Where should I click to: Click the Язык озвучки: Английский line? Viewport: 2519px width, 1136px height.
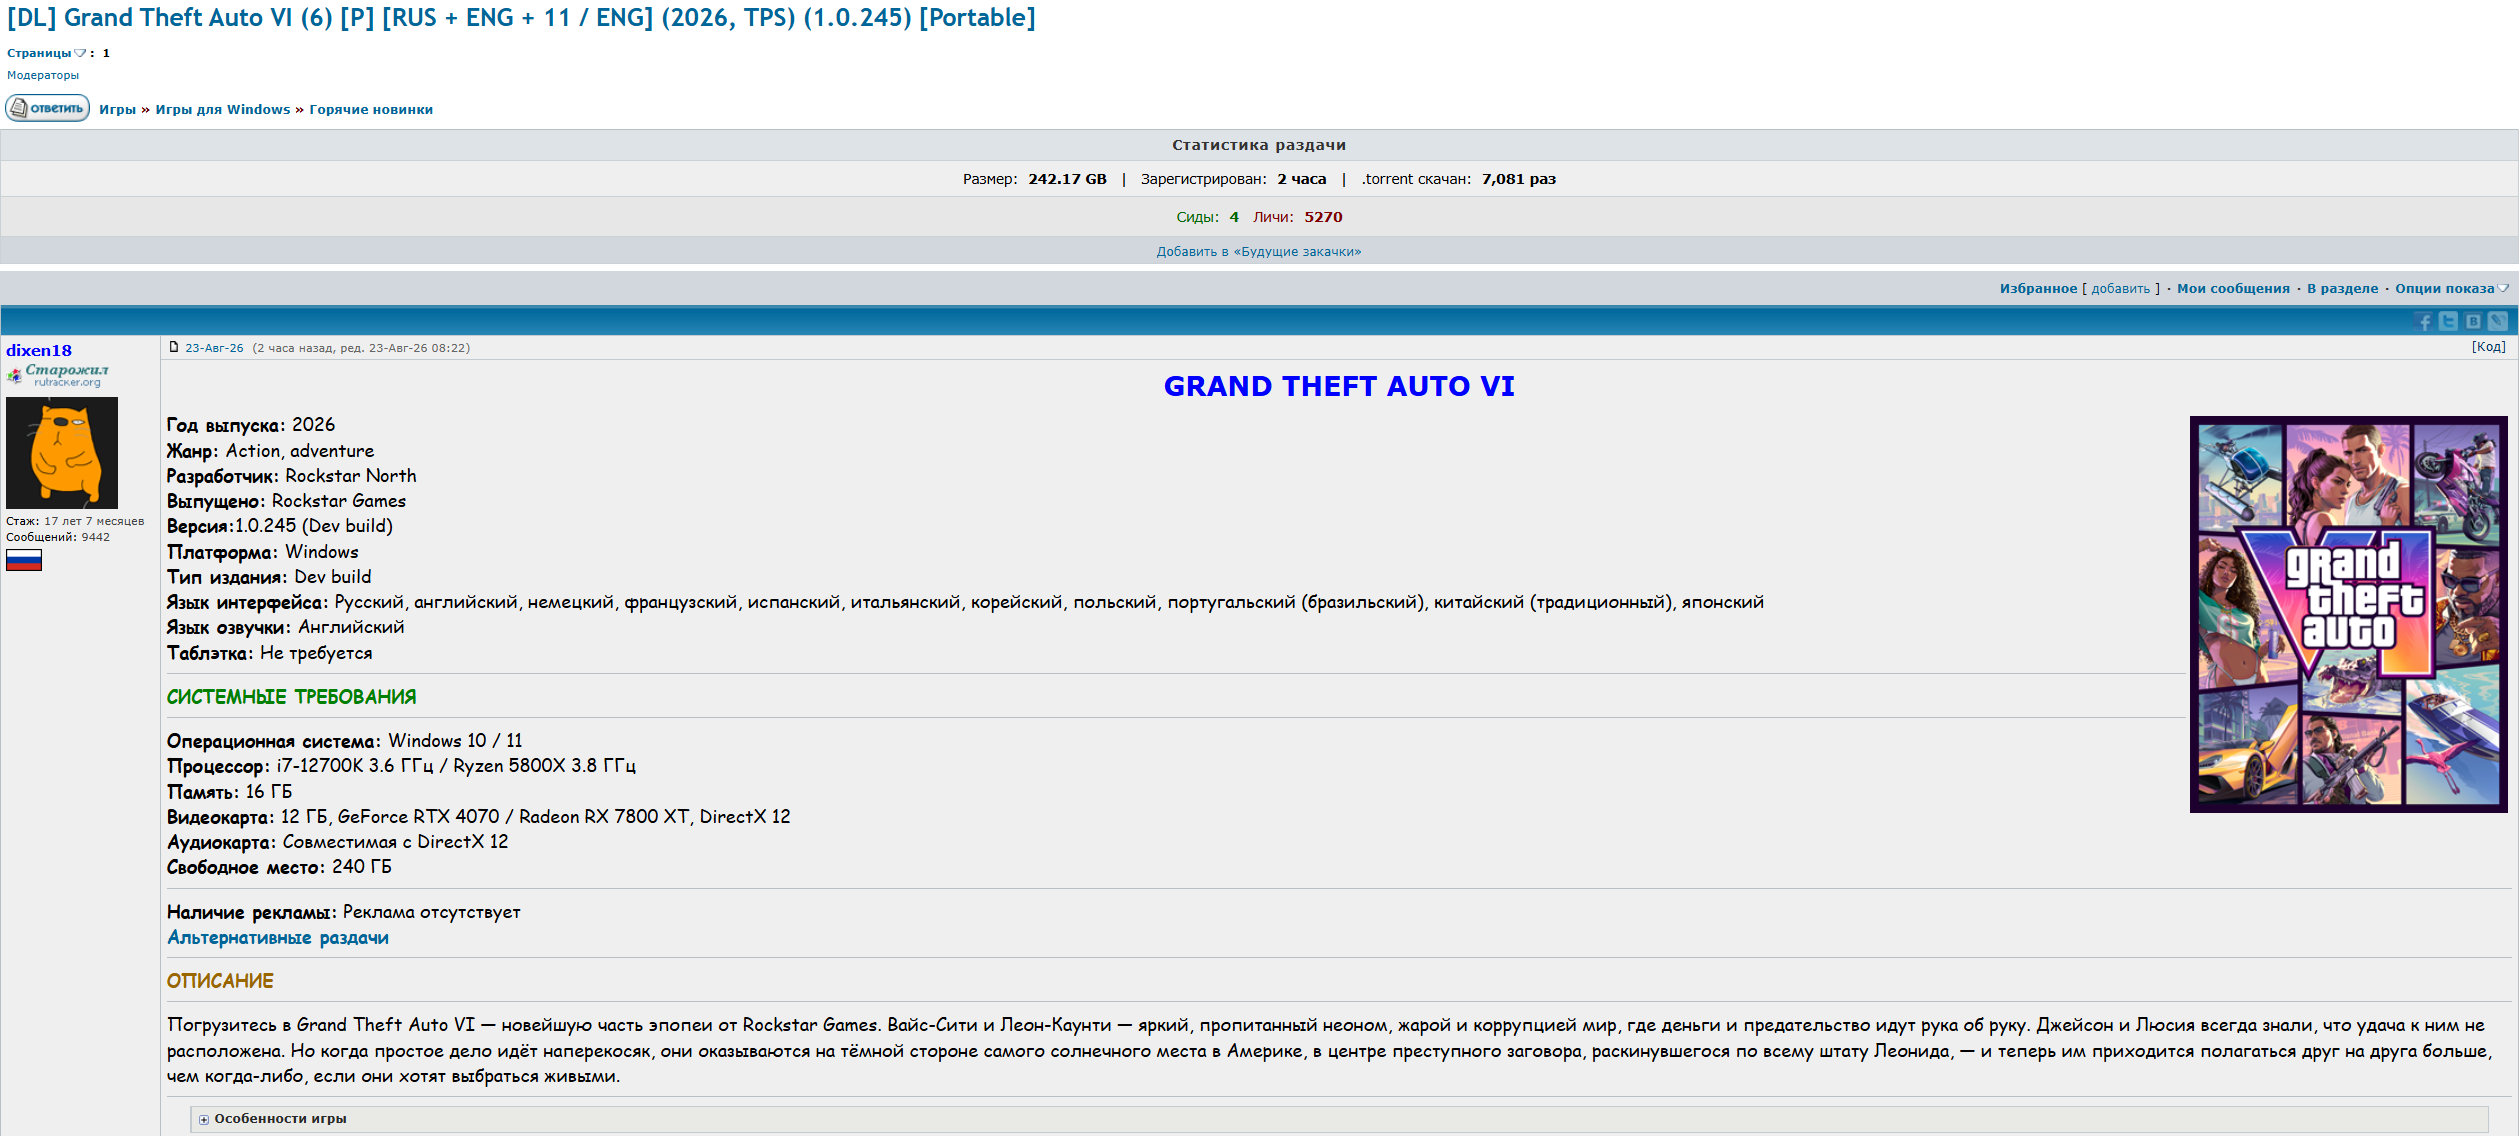tap(285, 627)
